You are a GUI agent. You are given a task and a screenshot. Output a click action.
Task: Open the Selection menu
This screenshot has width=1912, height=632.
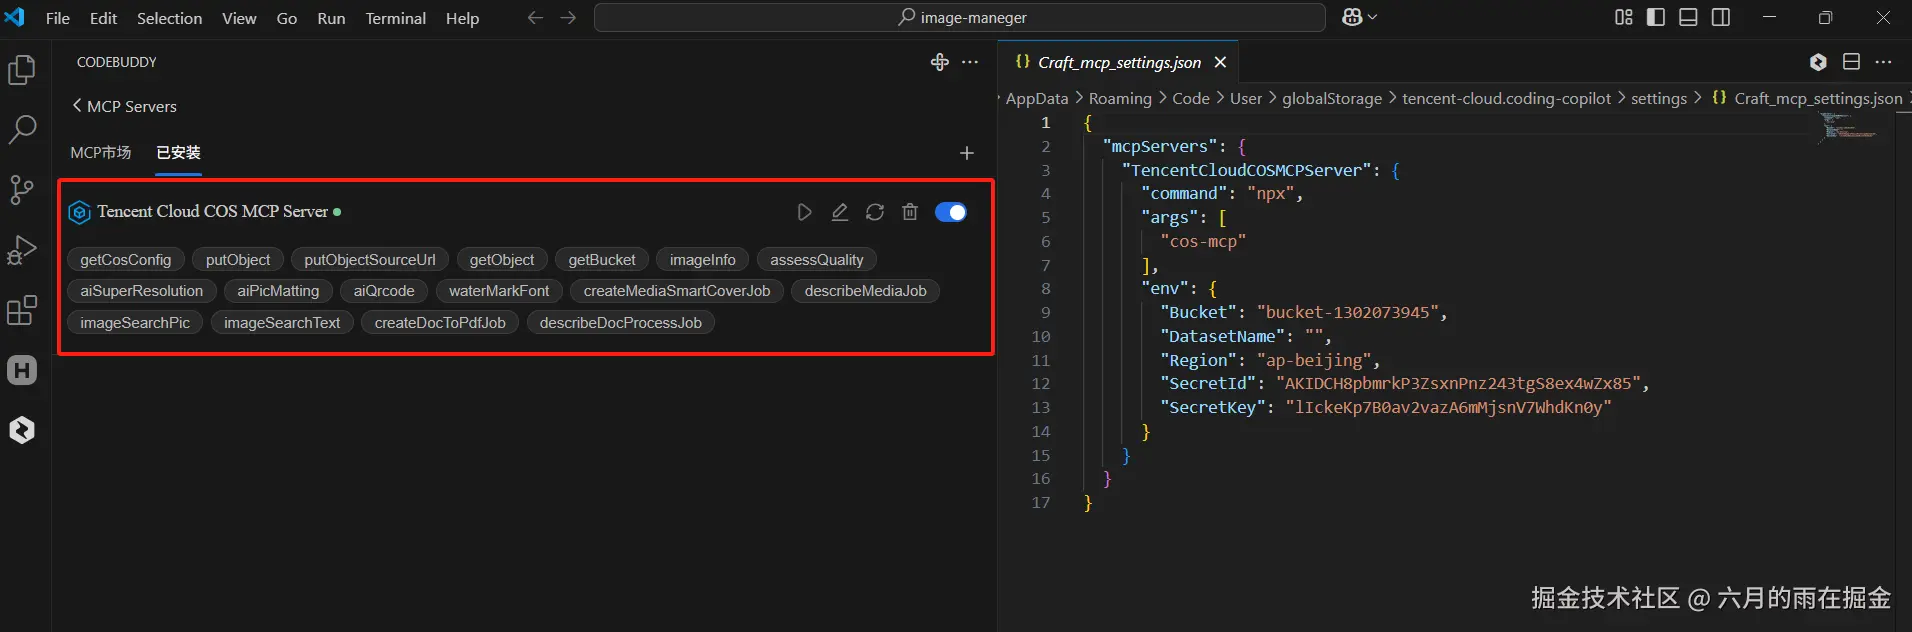click(169, 18)
